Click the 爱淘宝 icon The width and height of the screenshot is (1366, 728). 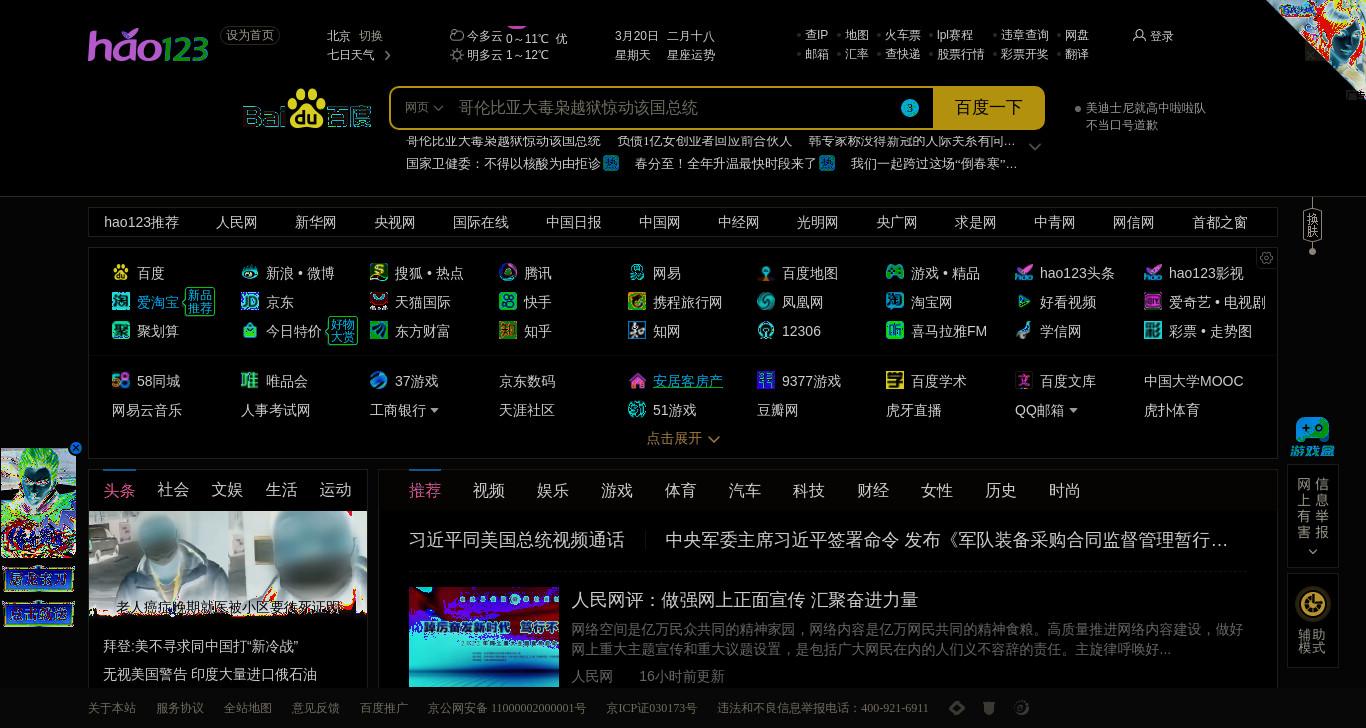(121, 301)
